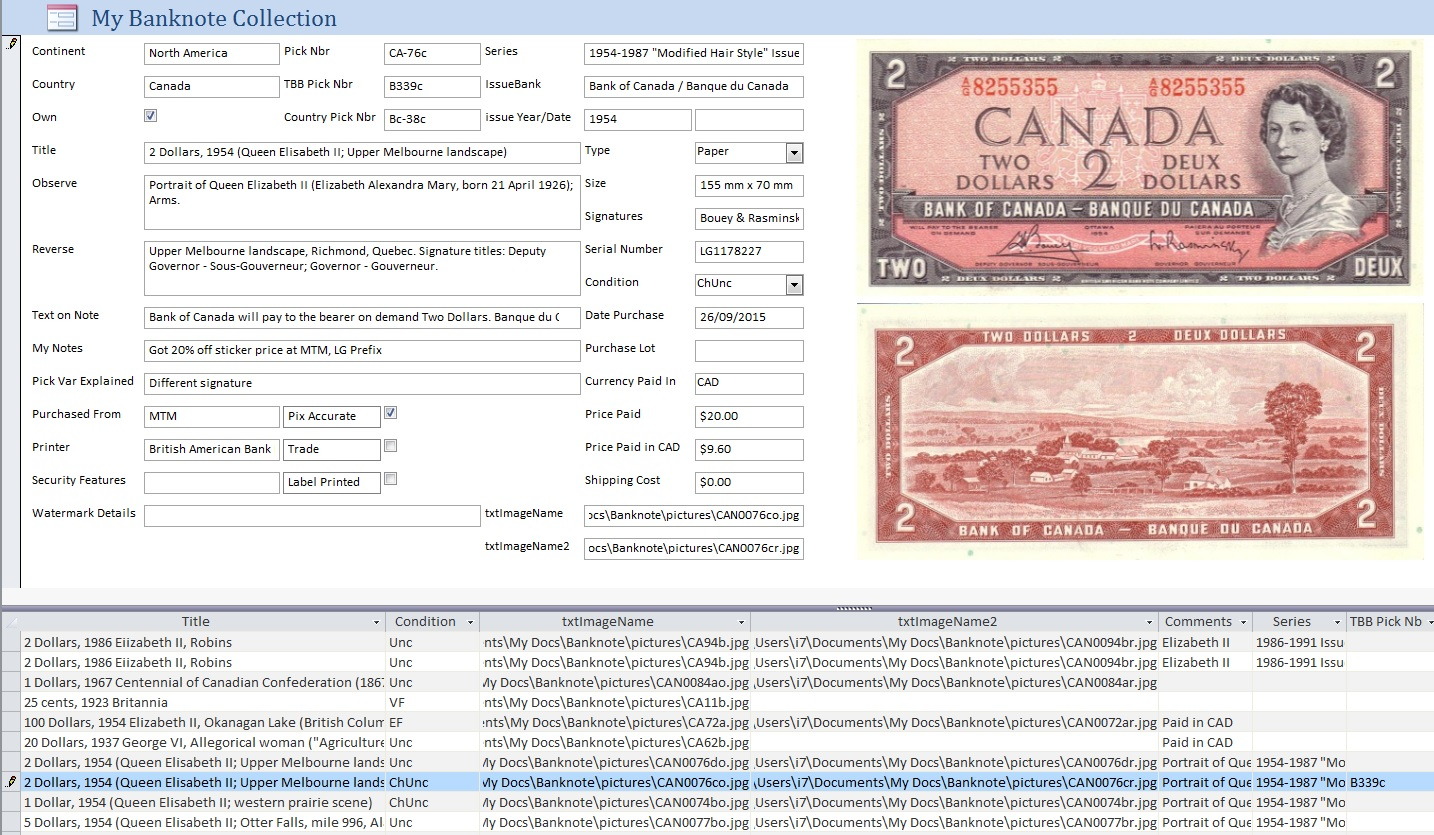
Task: Click the VF condition cell
Action: pos(432,702)
